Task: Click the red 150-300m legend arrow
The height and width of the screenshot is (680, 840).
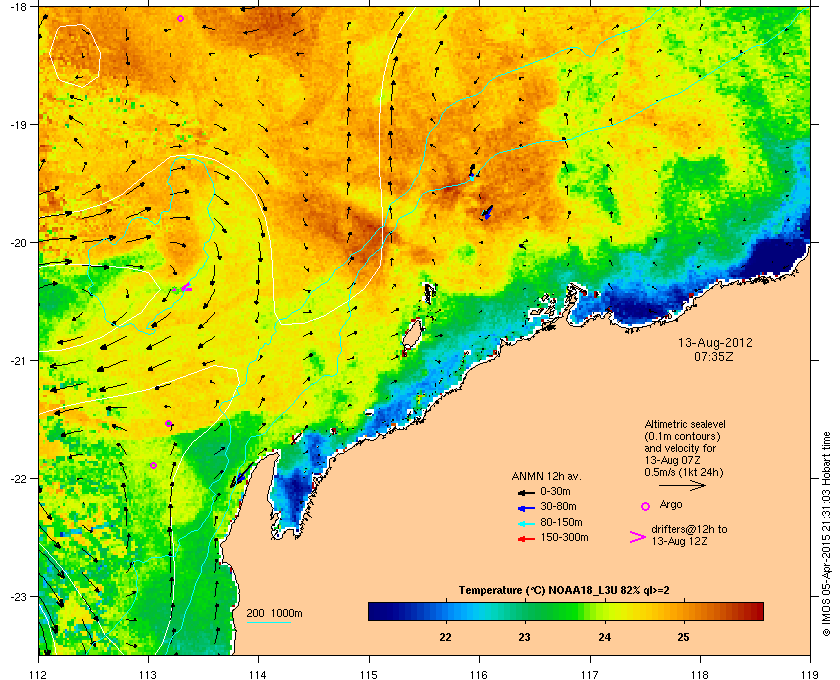Action: [x=527, y=539]
